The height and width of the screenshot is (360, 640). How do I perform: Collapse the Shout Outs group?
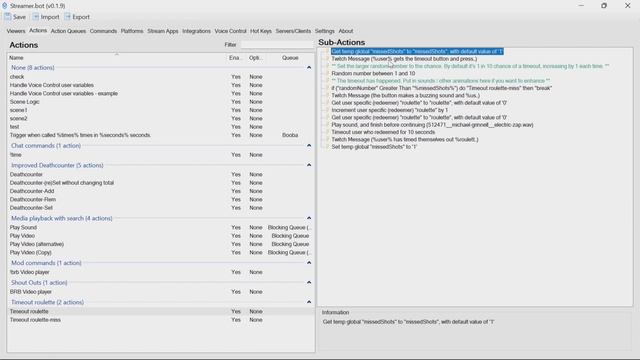click(x=309, y=282)
